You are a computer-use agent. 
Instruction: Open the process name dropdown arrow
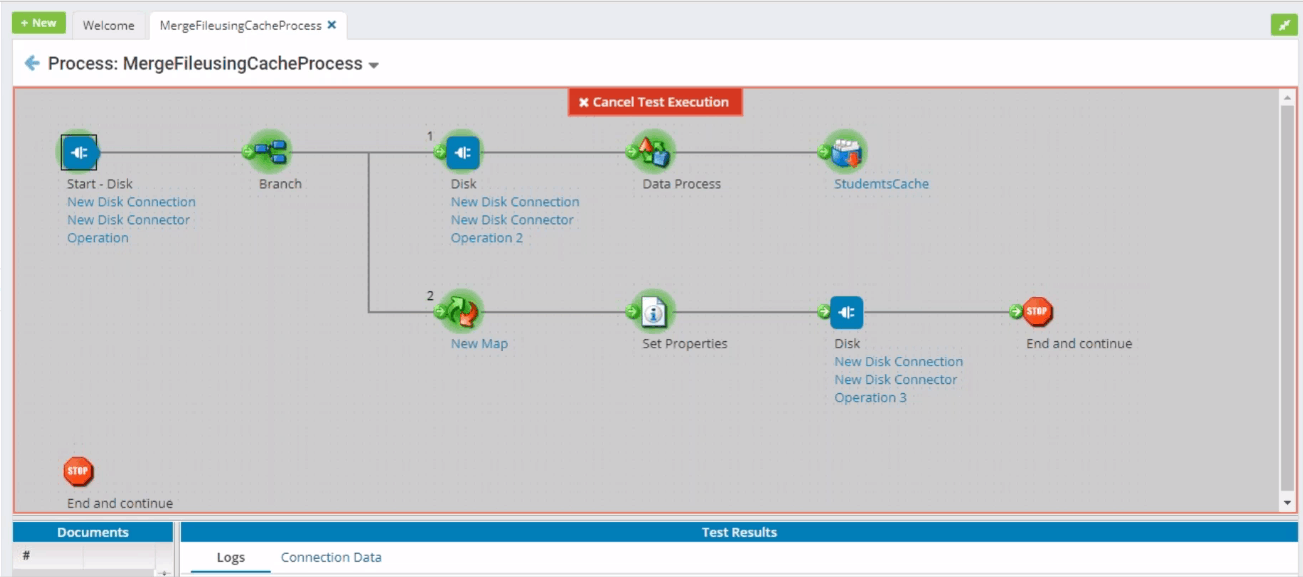tap(374, 65)
